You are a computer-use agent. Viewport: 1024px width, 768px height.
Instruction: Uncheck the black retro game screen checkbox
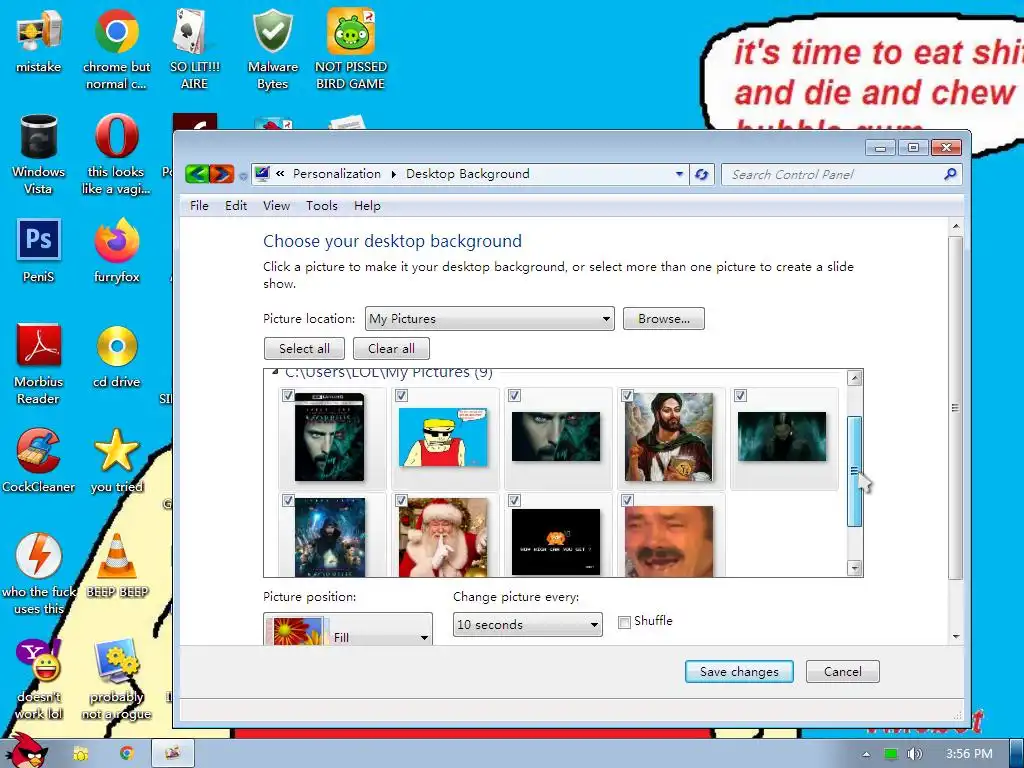coord(515,500)
